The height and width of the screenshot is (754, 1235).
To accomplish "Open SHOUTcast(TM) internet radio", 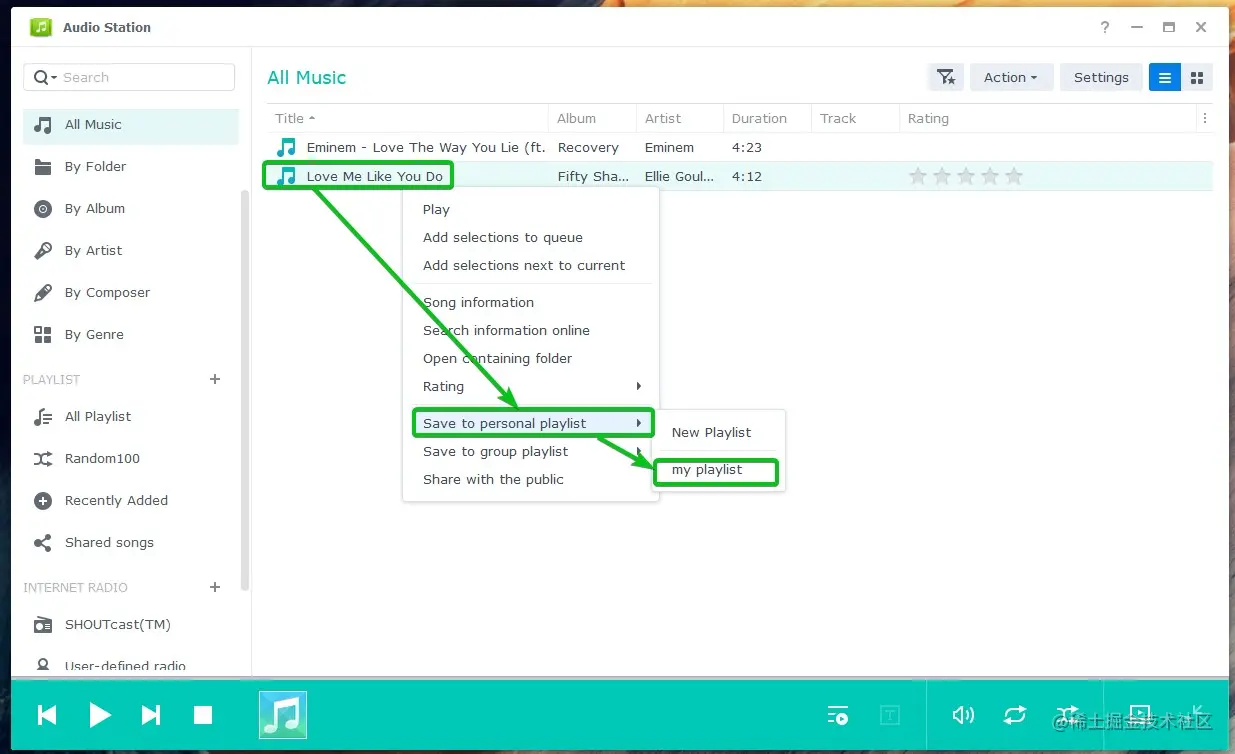I will click(130, 625).
